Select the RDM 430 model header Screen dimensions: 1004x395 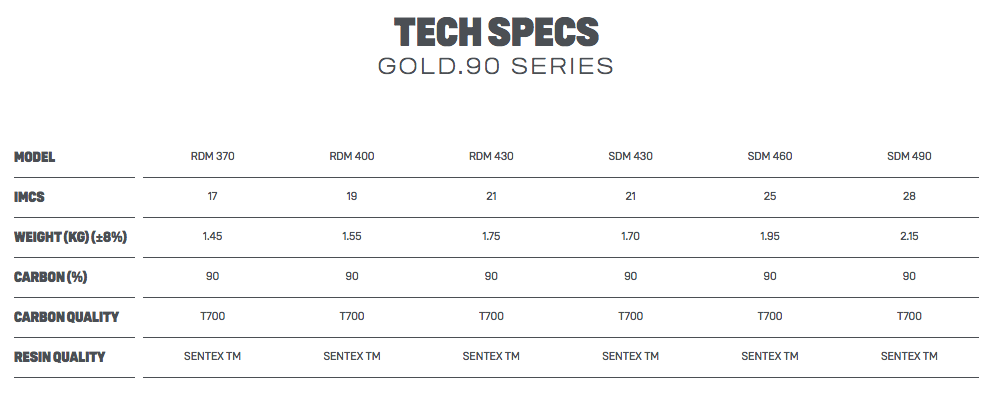click(x=491, y=156)
